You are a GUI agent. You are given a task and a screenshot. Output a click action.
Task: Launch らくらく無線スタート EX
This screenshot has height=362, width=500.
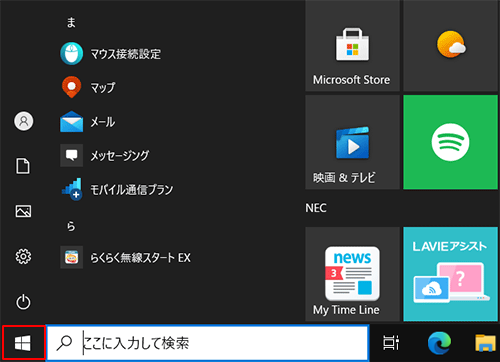point(126,257)
